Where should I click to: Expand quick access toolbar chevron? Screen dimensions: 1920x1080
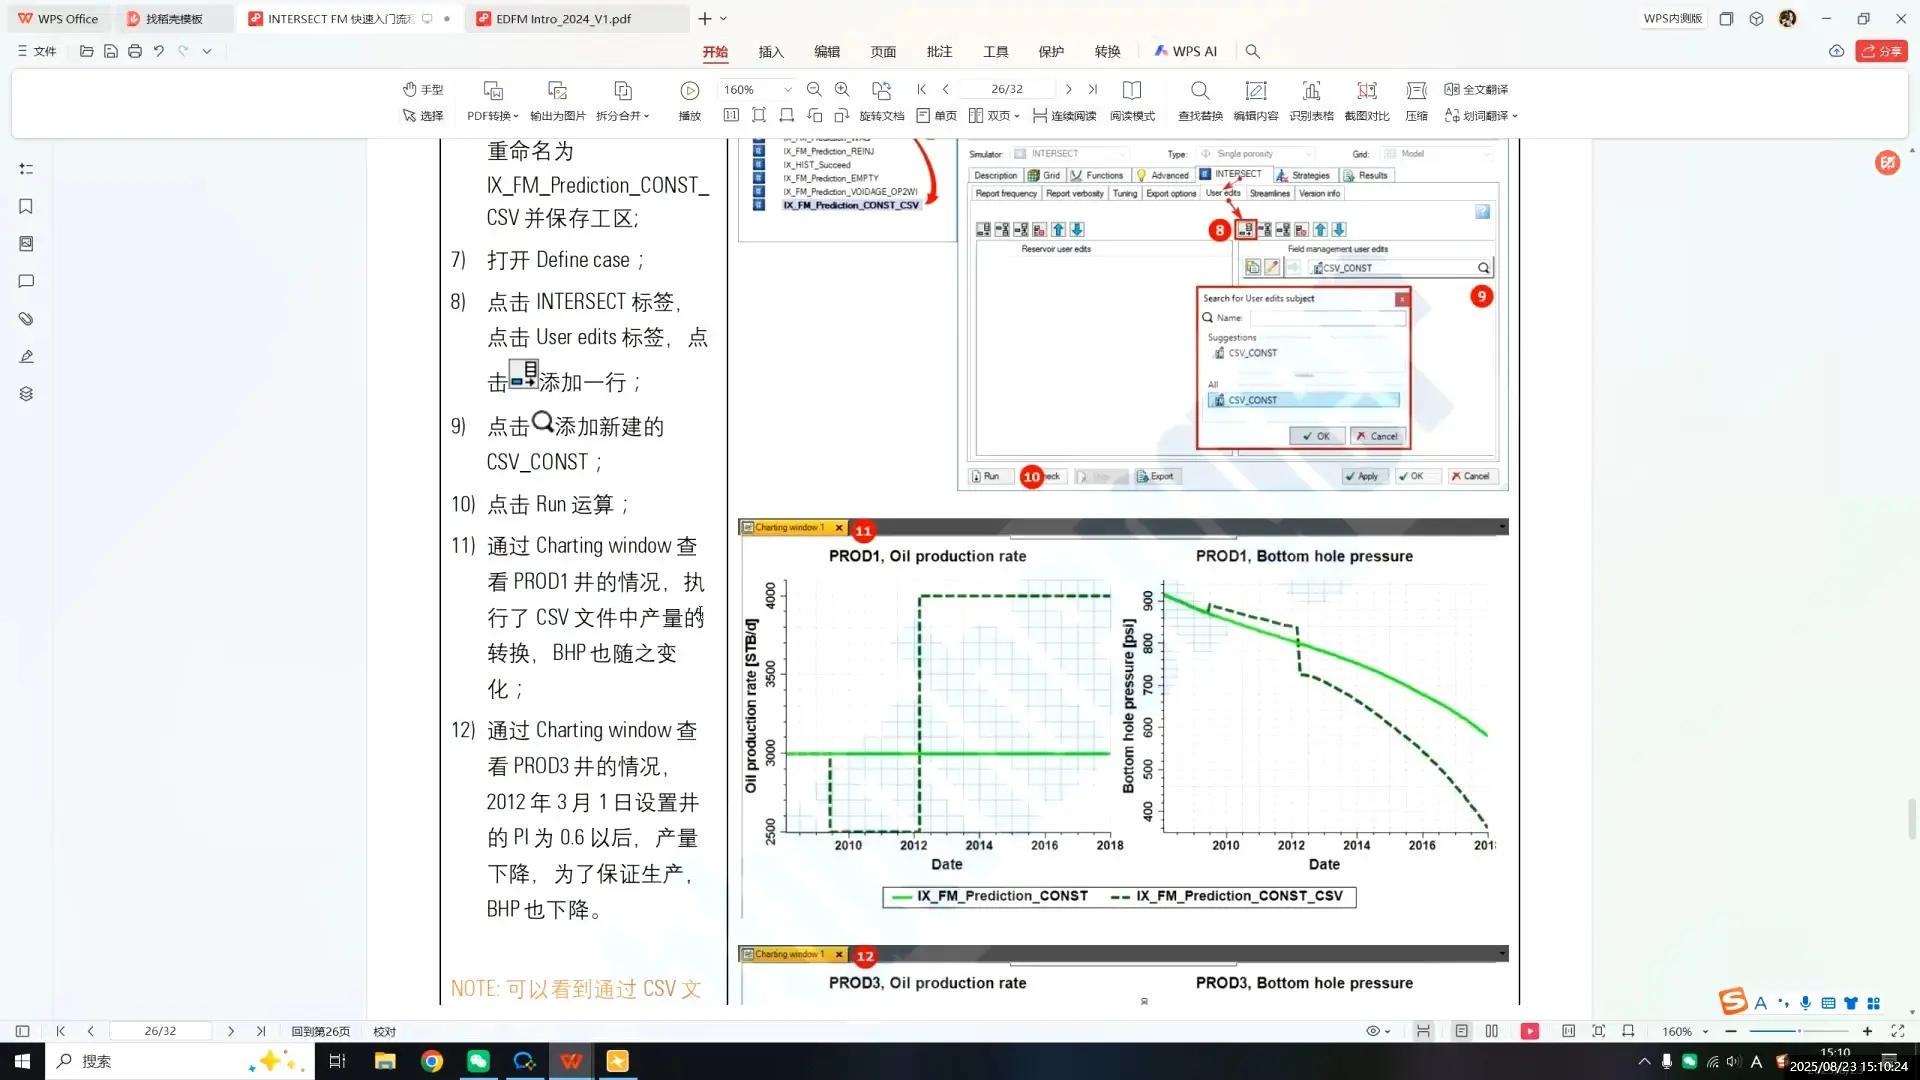(207, 51)
